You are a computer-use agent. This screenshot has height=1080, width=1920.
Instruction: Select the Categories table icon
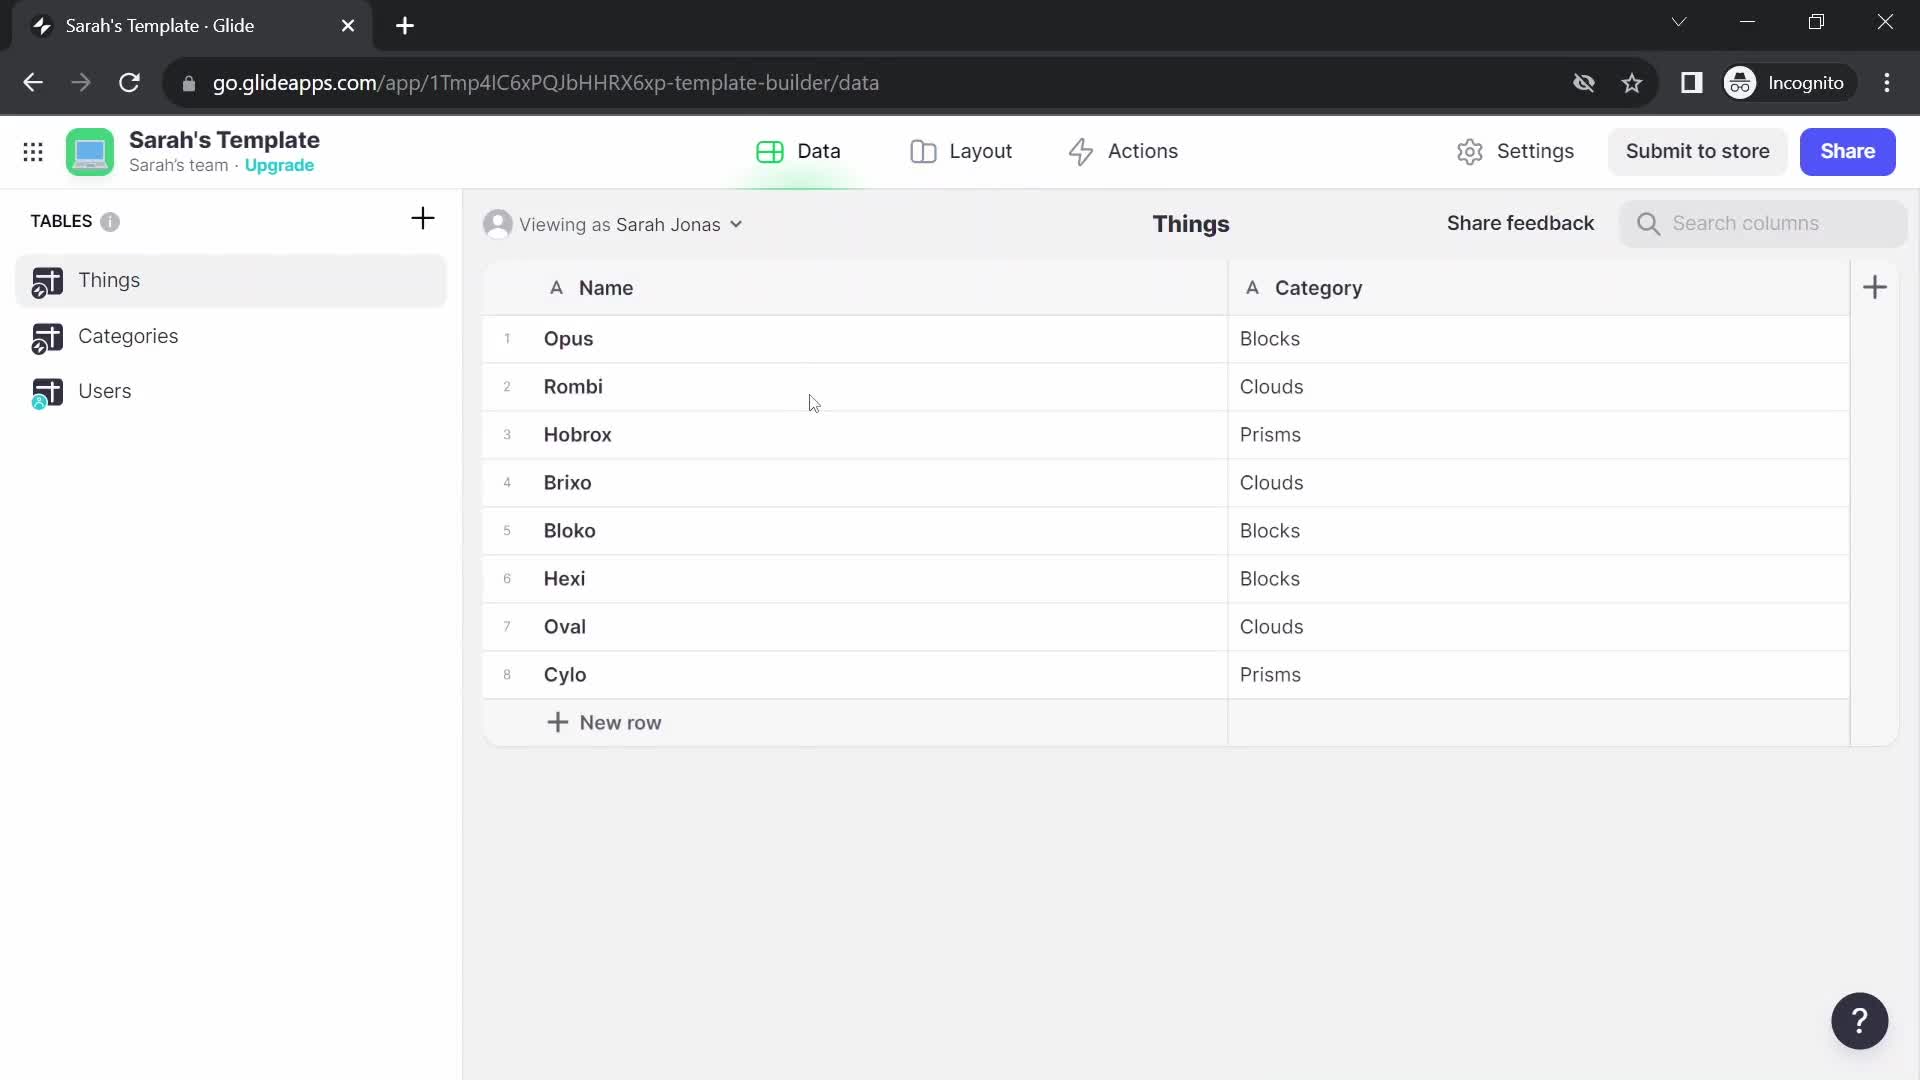47,335
